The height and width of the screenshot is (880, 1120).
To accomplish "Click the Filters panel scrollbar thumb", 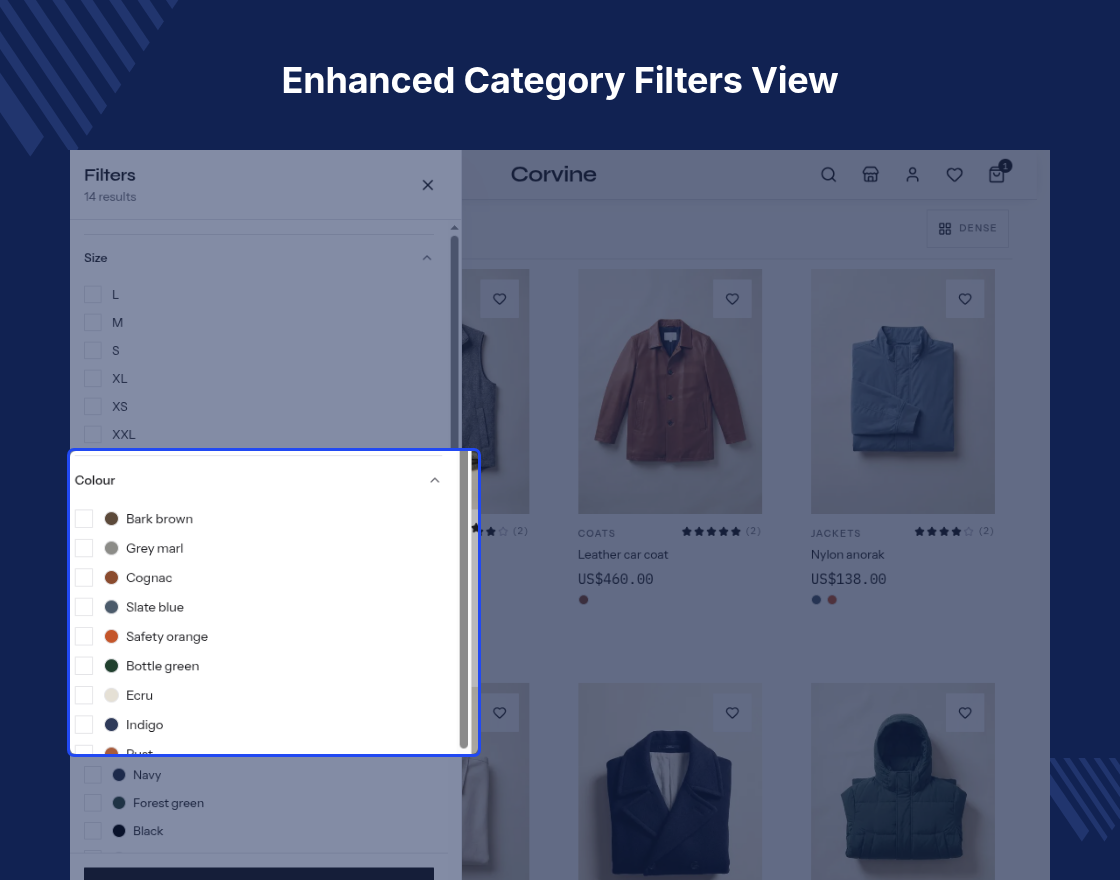I will point(454,343).
